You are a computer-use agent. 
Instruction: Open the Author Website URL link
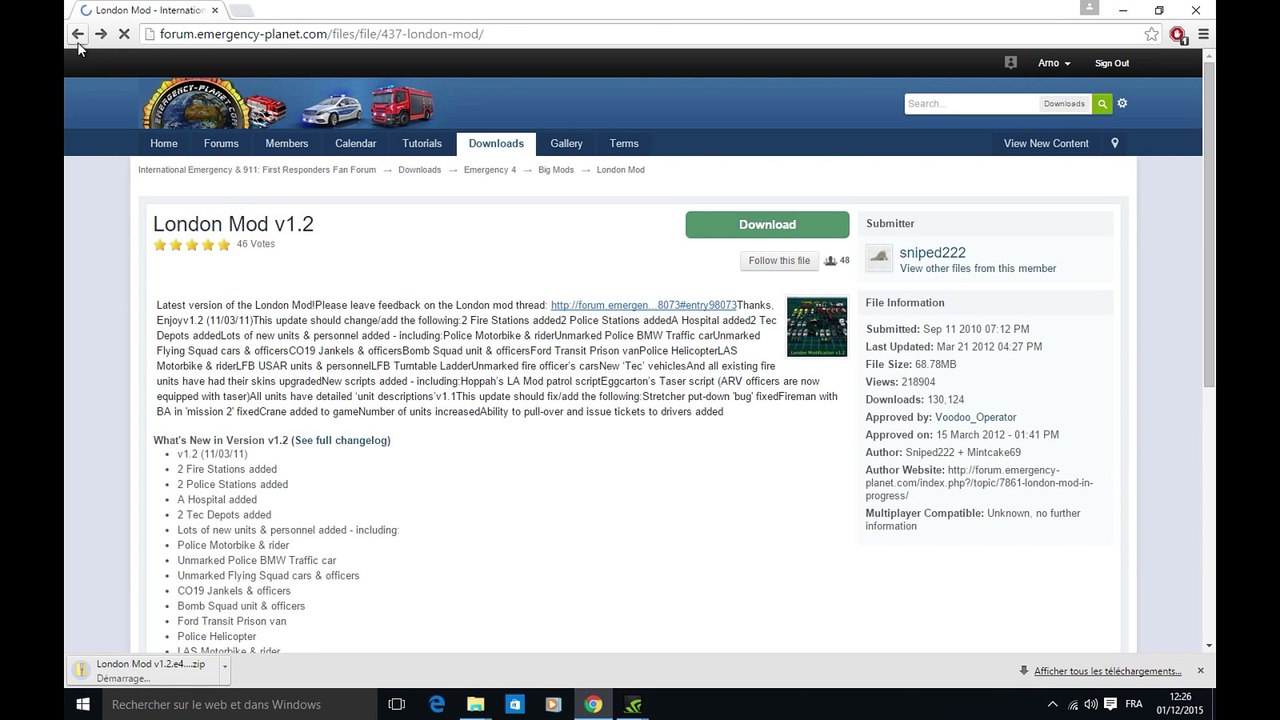coord(979,483)
